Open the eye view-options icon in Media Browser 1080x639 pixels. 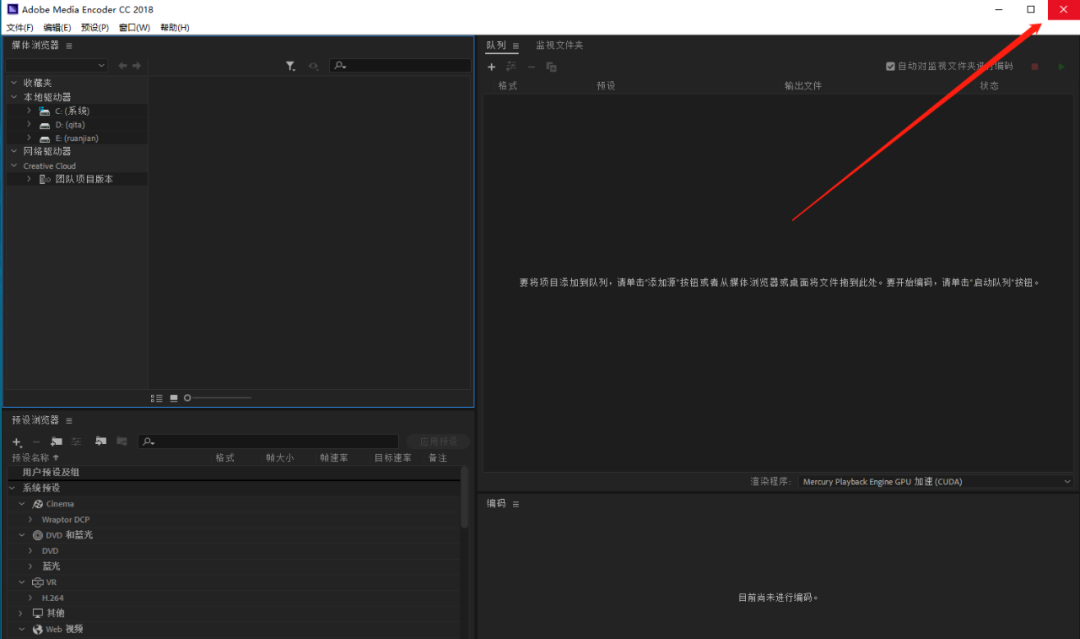tap(313, 66)
